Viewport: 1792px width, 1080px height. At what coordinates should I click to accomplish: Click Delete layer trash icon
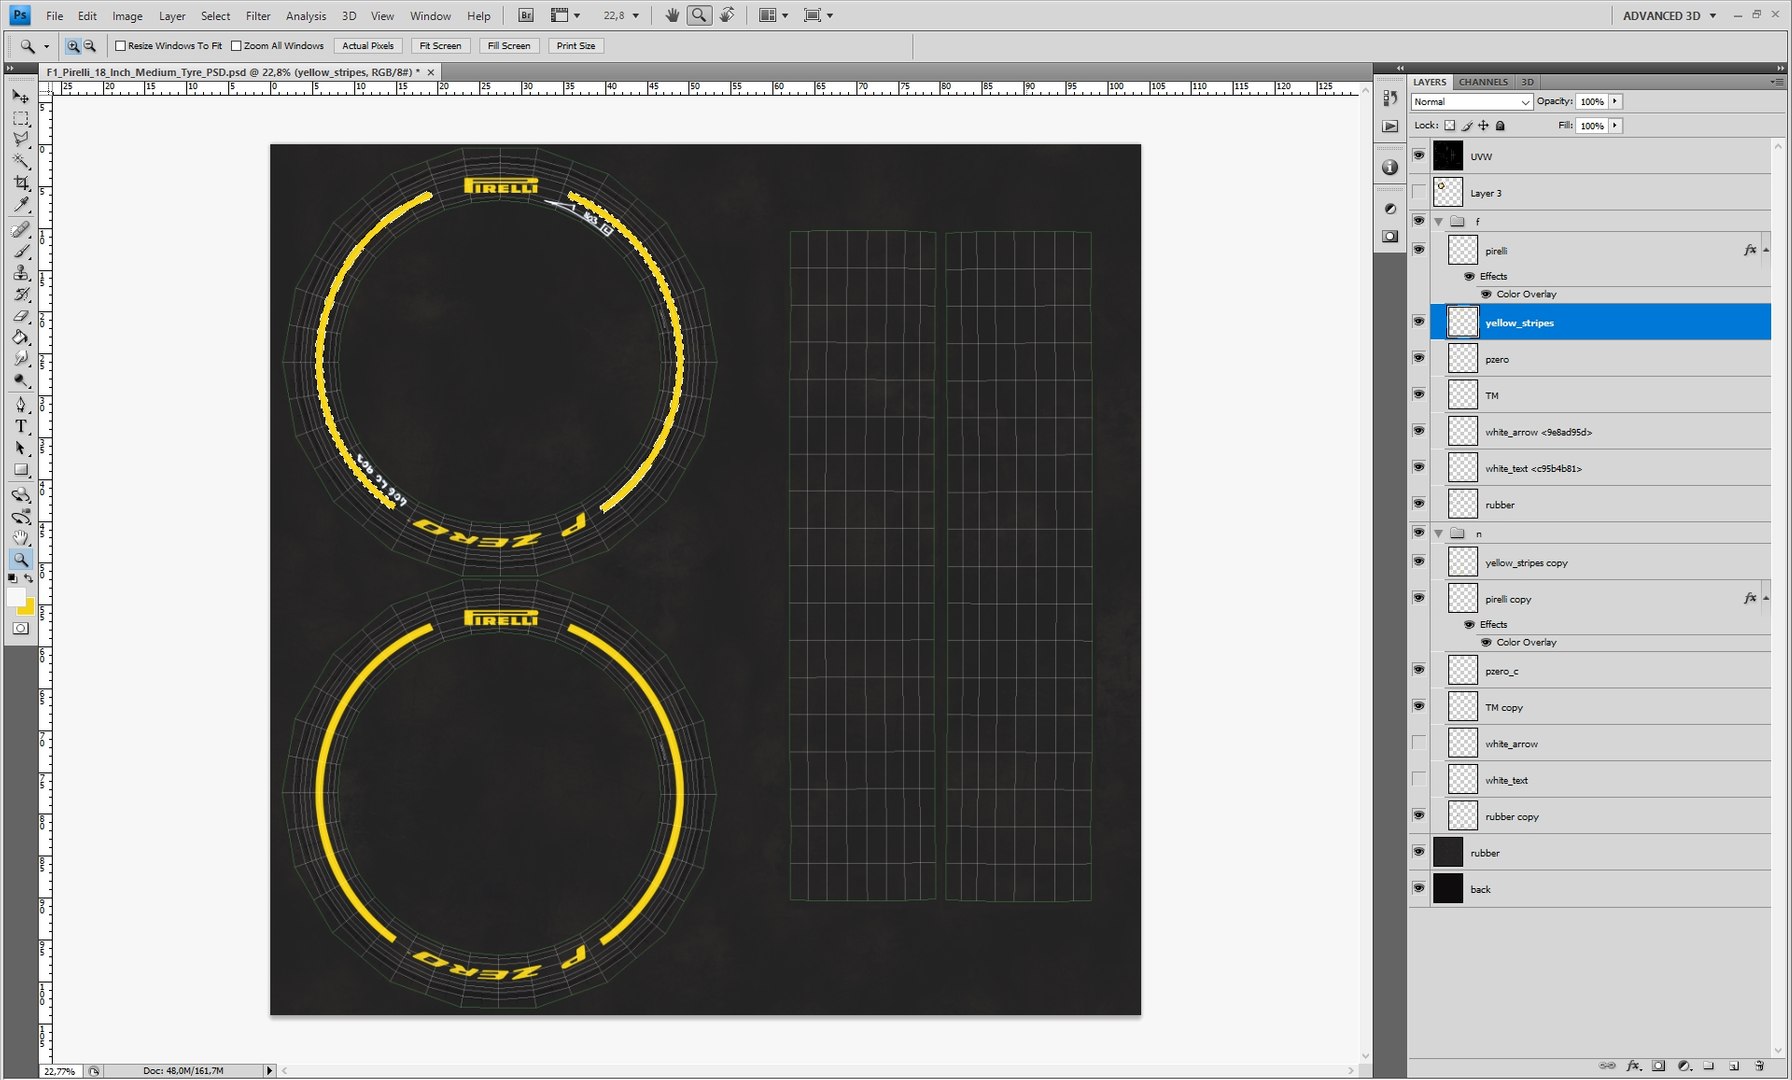[x=1760, y=1066]
